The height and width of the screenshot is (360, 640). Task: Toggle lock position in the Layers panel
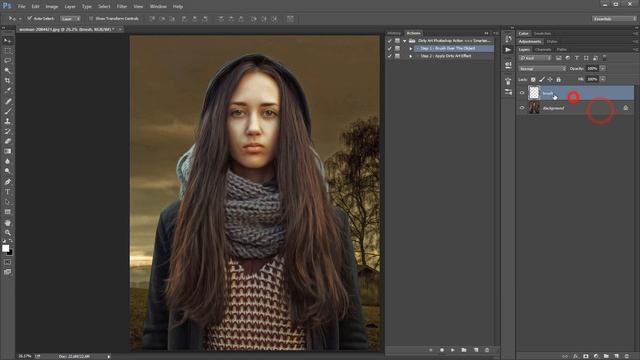pos(550,79)
